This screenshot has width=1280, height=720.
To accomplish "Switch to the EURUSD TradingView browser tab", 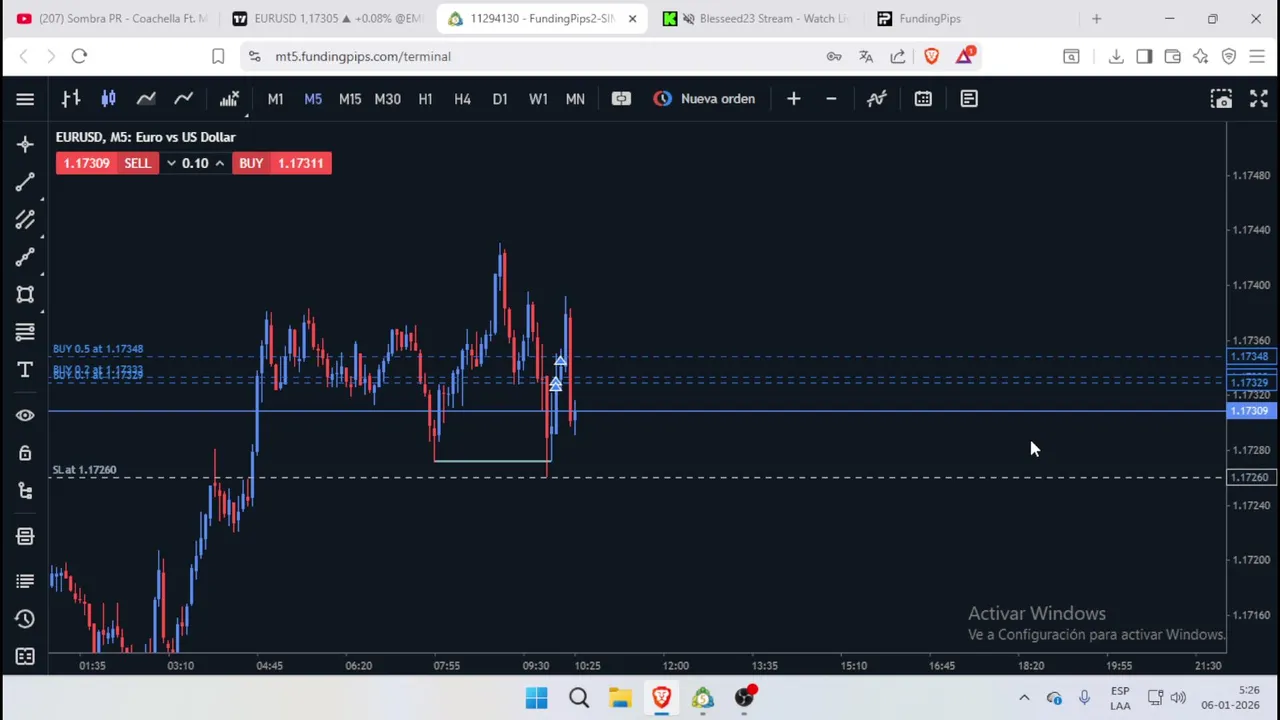I will [x=328, y=18].
